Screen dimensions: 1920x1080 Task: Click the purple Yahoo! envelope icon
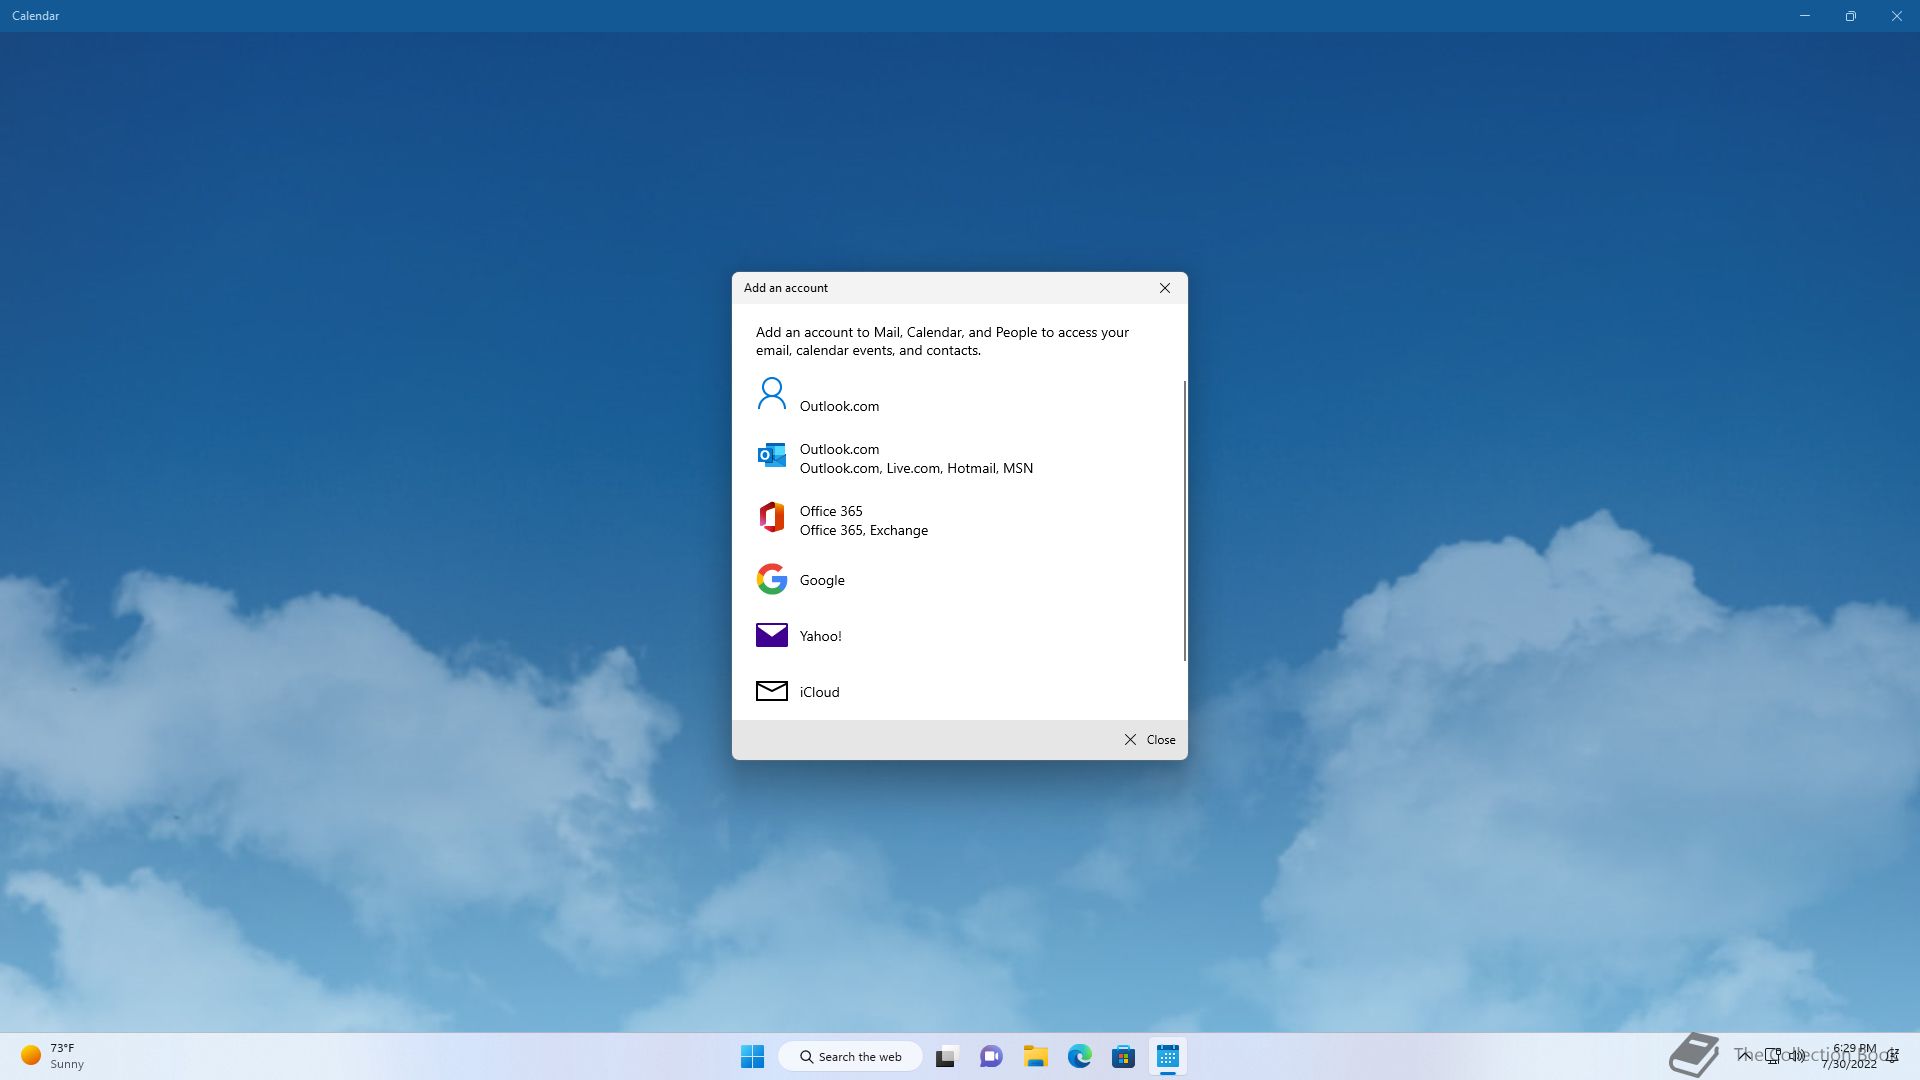pyautogui.click(x=771, y=635)
